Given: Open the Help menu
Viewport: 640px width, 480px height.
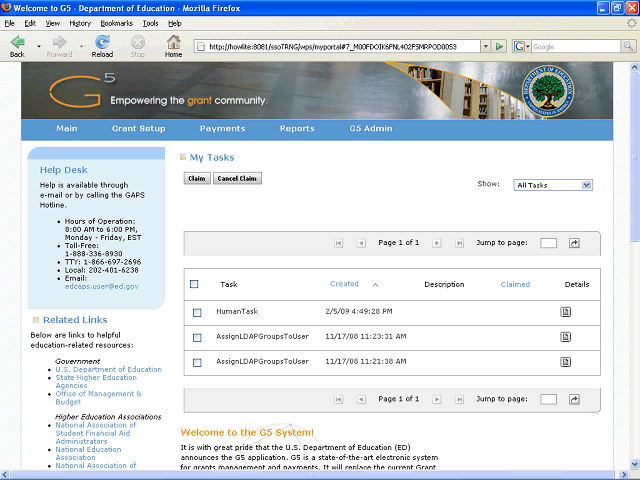Looking at the screenshot, I should [x=175, y=24].
